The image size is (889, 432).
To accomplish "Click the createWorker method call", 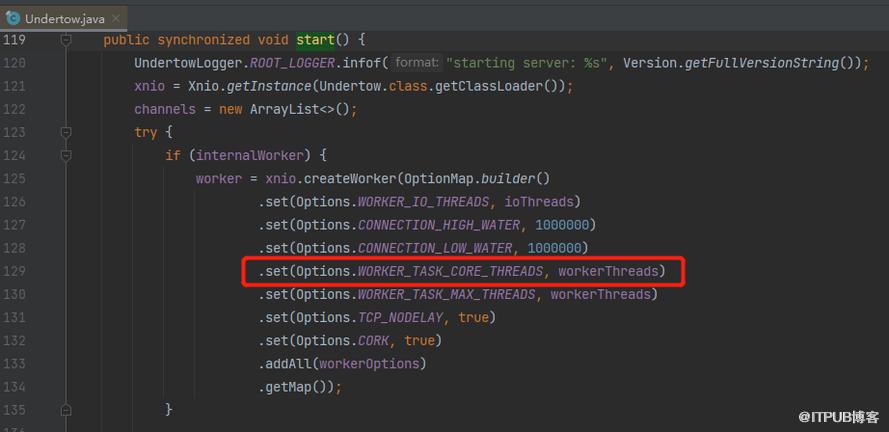I will point(349,179).
